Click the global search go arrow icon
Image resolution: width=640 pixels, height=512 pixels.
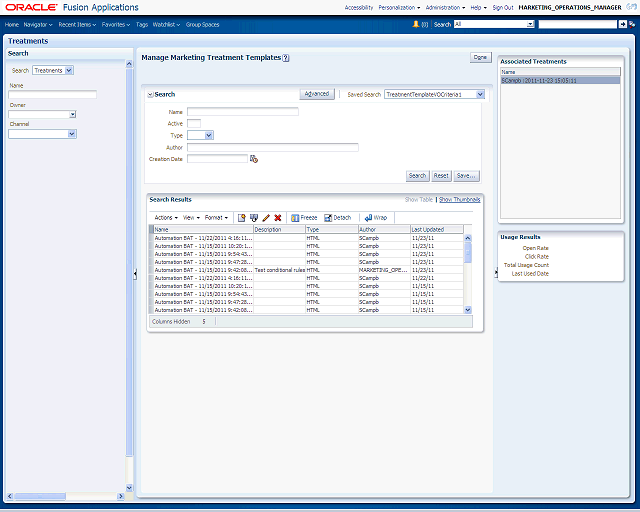click(x=622, y=24)
